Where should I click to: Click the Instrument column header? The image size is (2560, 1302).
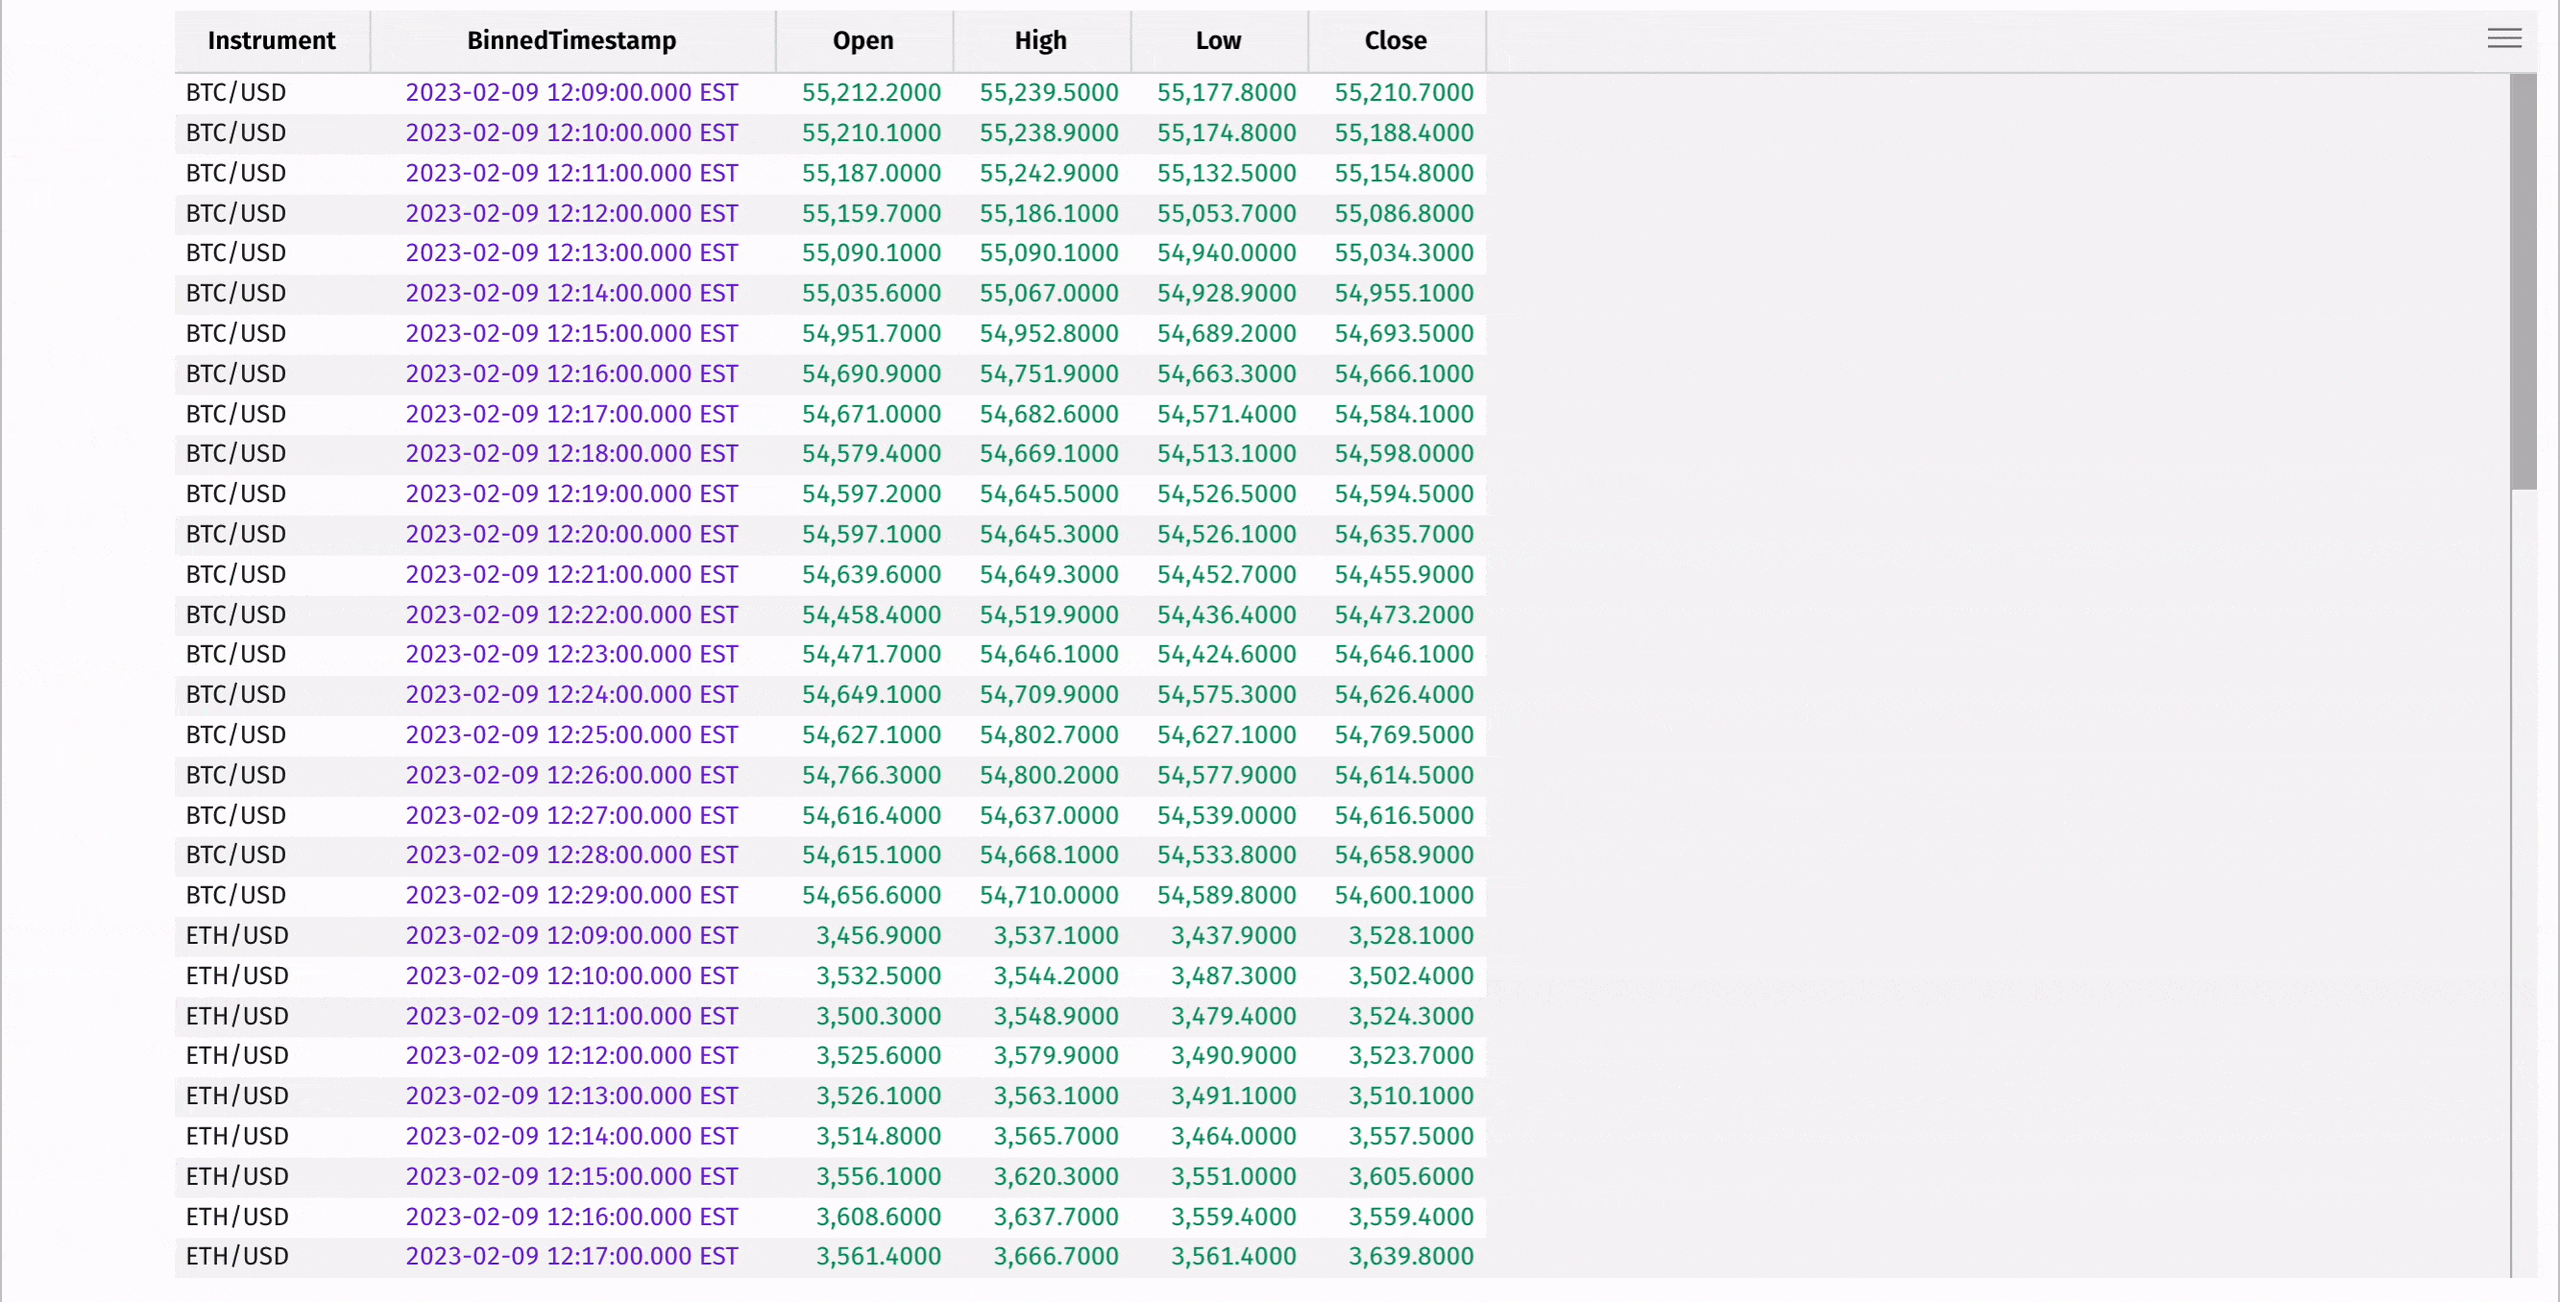point(271,40)
